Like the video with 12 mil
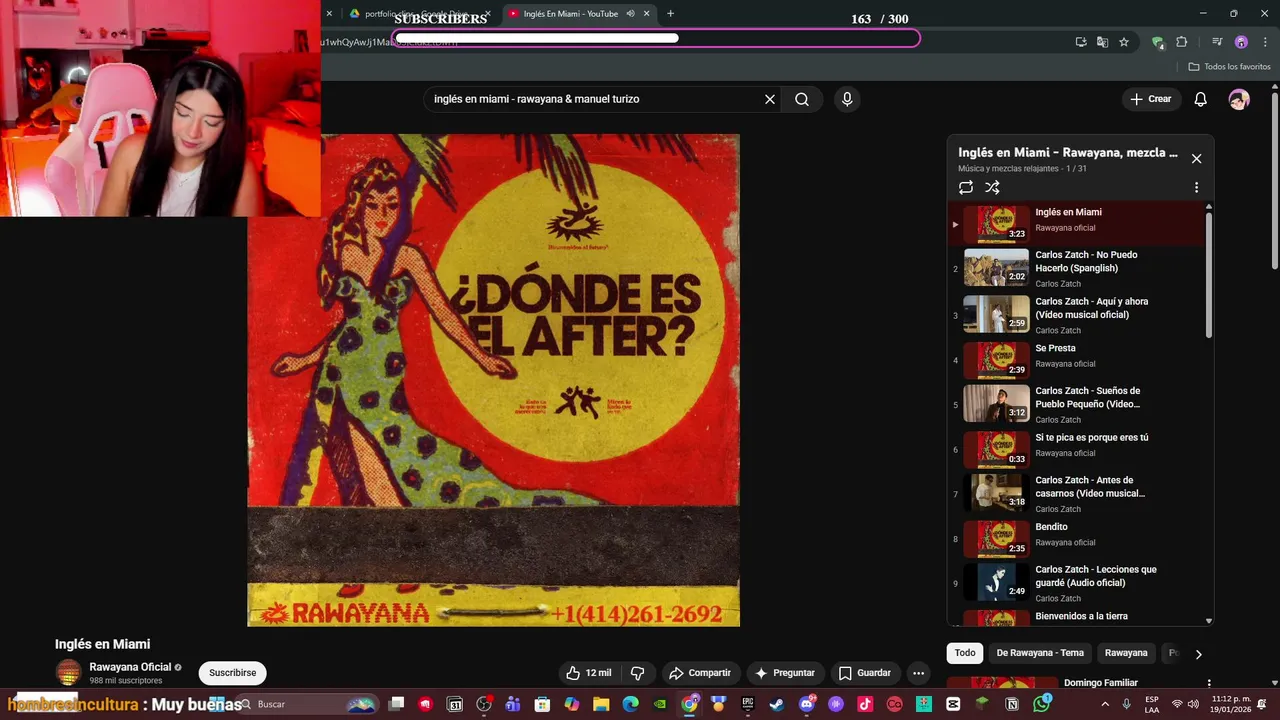This screenshot has height=720, width=1280. pos(588,673)
